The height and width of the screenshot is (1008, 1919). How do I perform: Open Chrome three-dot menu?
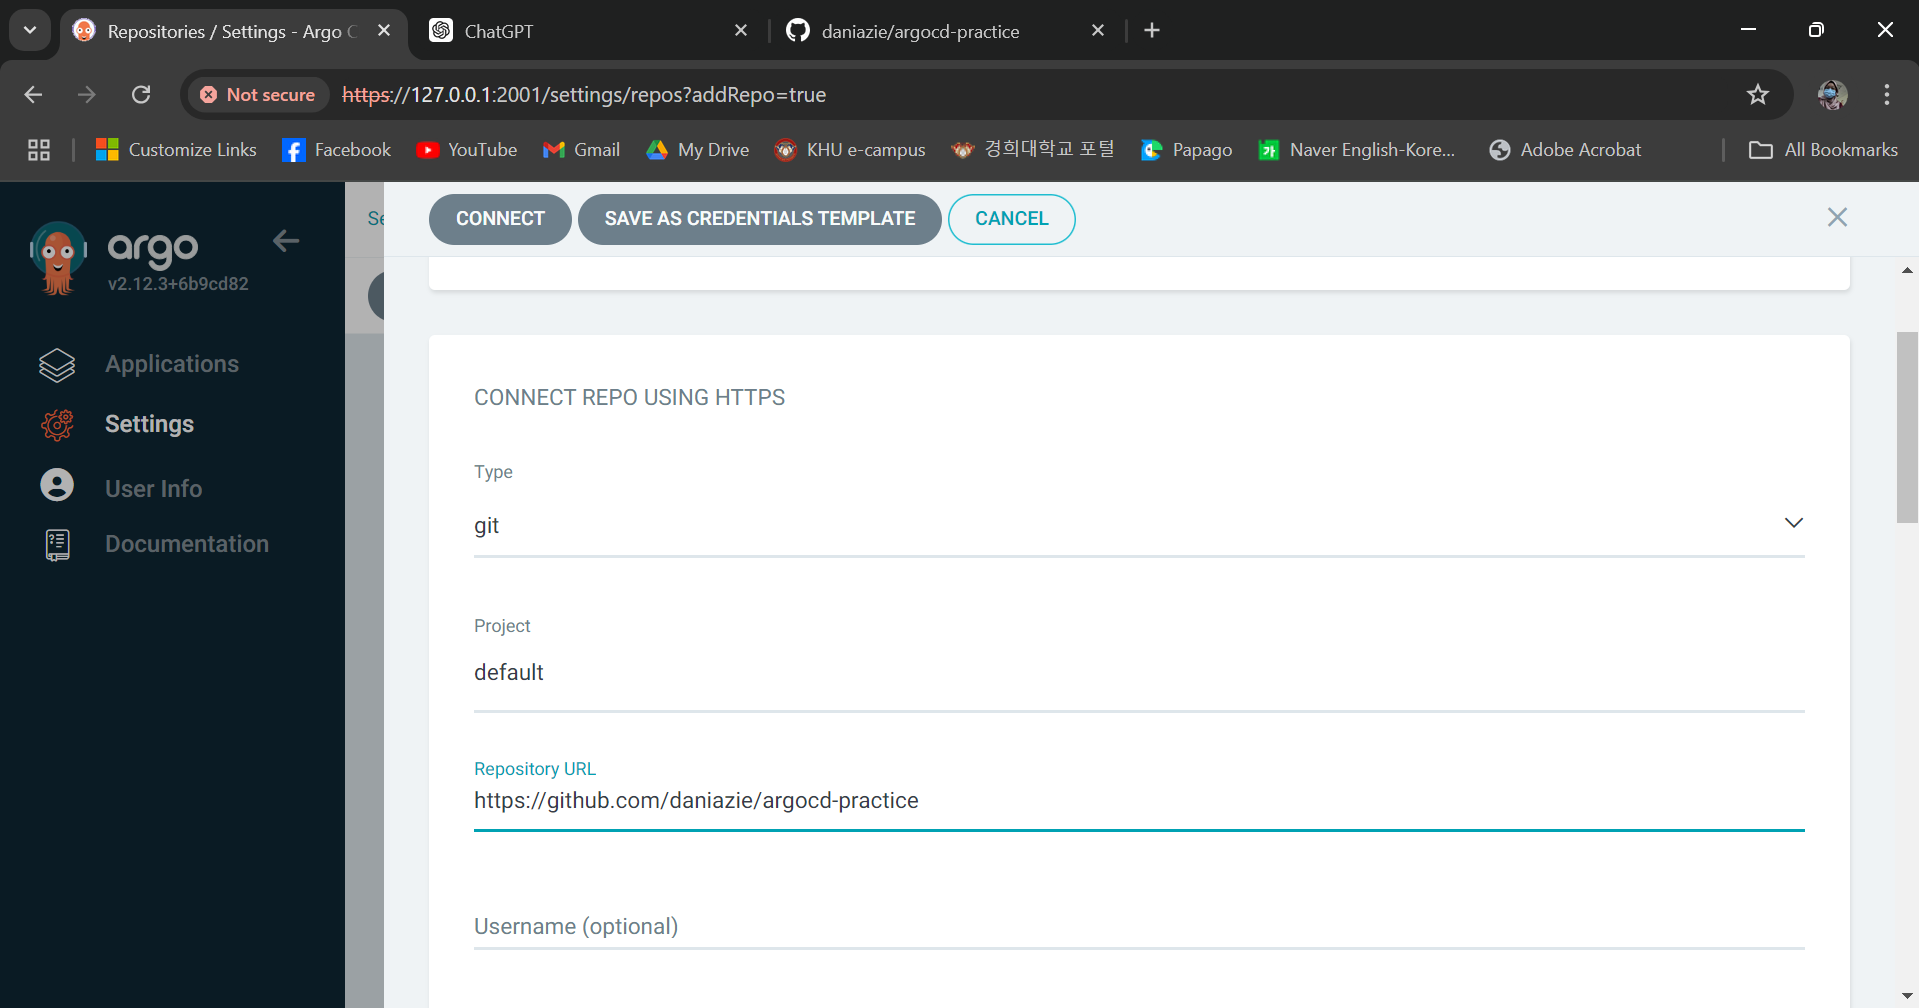point(1886,95)
